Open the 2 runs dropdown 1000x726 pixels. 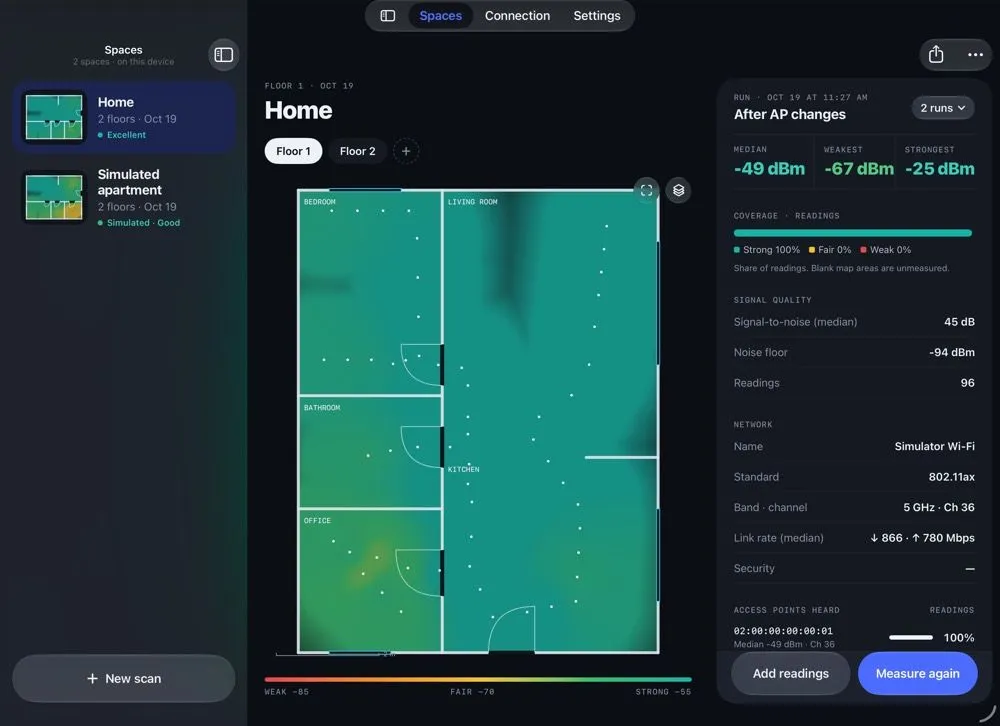click(x=943, y=108)
